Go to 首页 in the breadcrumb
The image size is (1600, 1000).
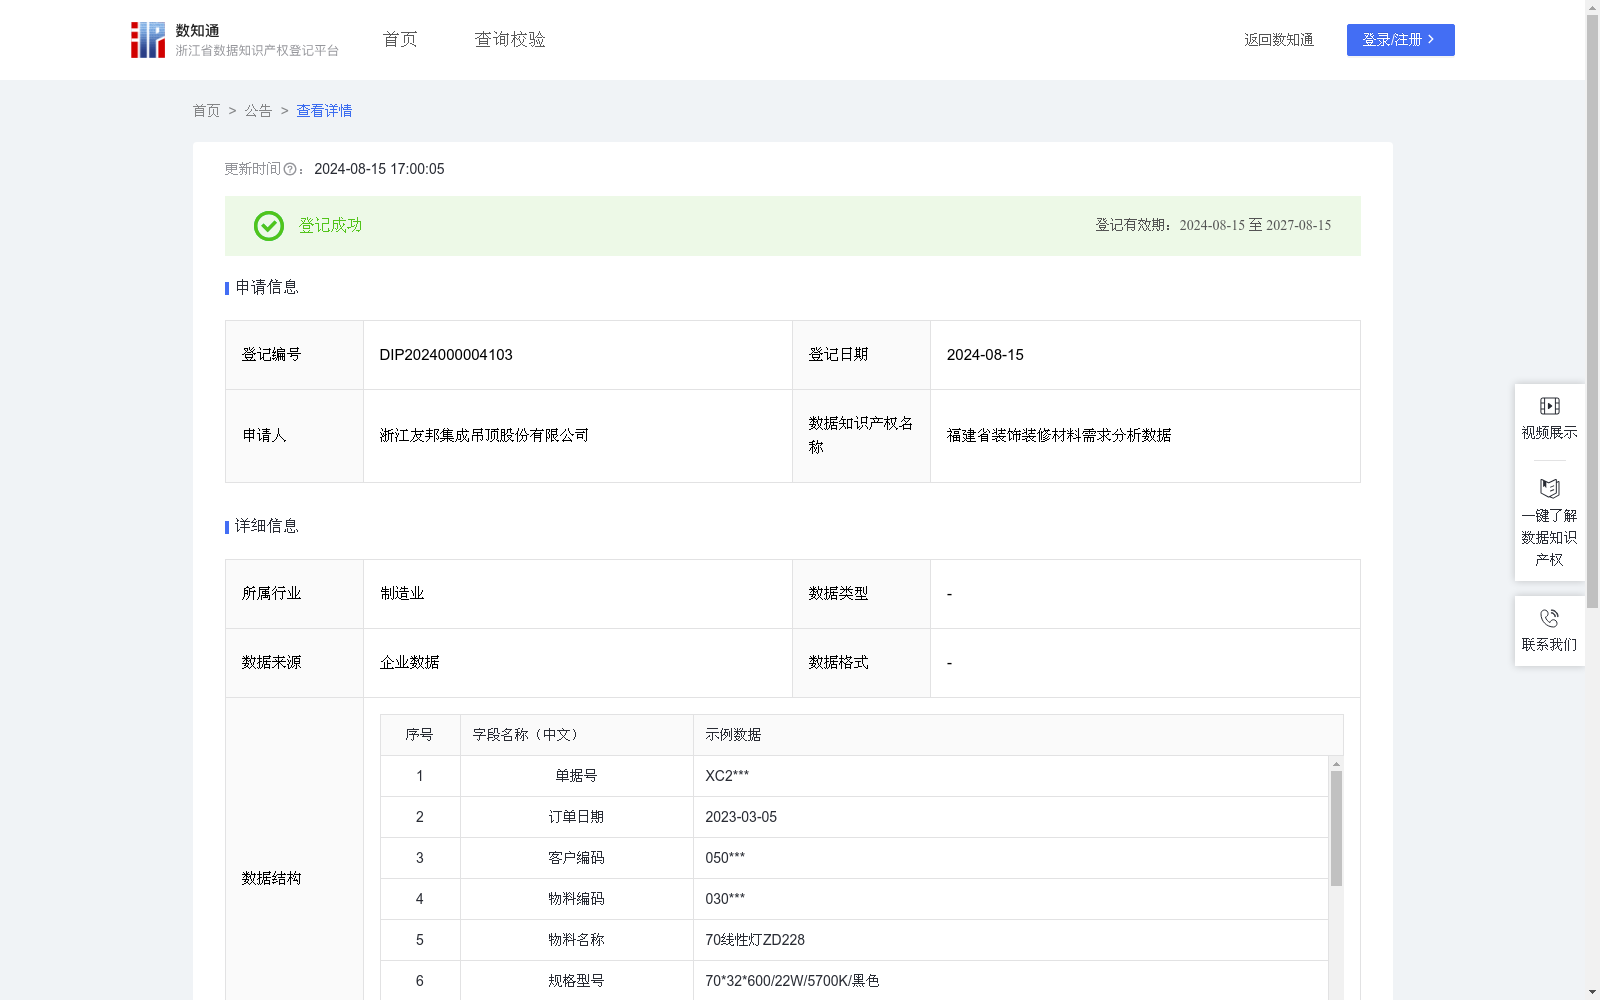206,111
